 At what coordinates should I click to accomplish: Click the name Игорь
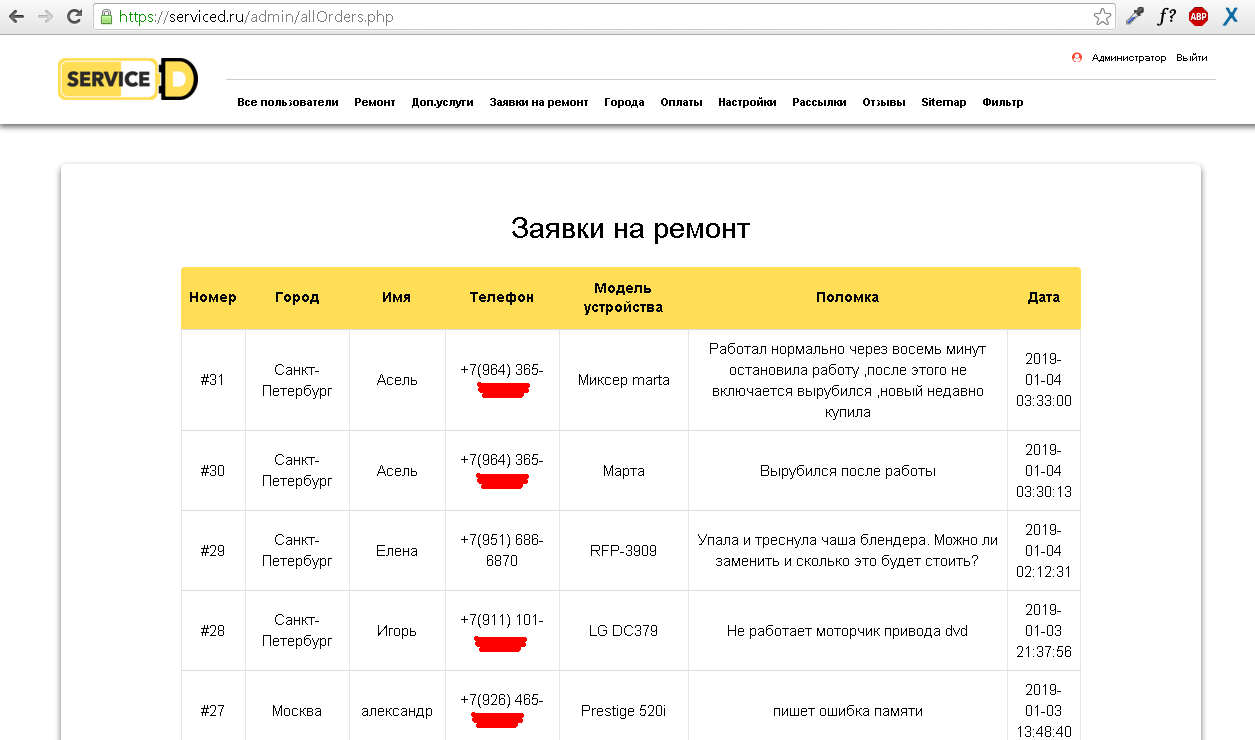point(397,631)
